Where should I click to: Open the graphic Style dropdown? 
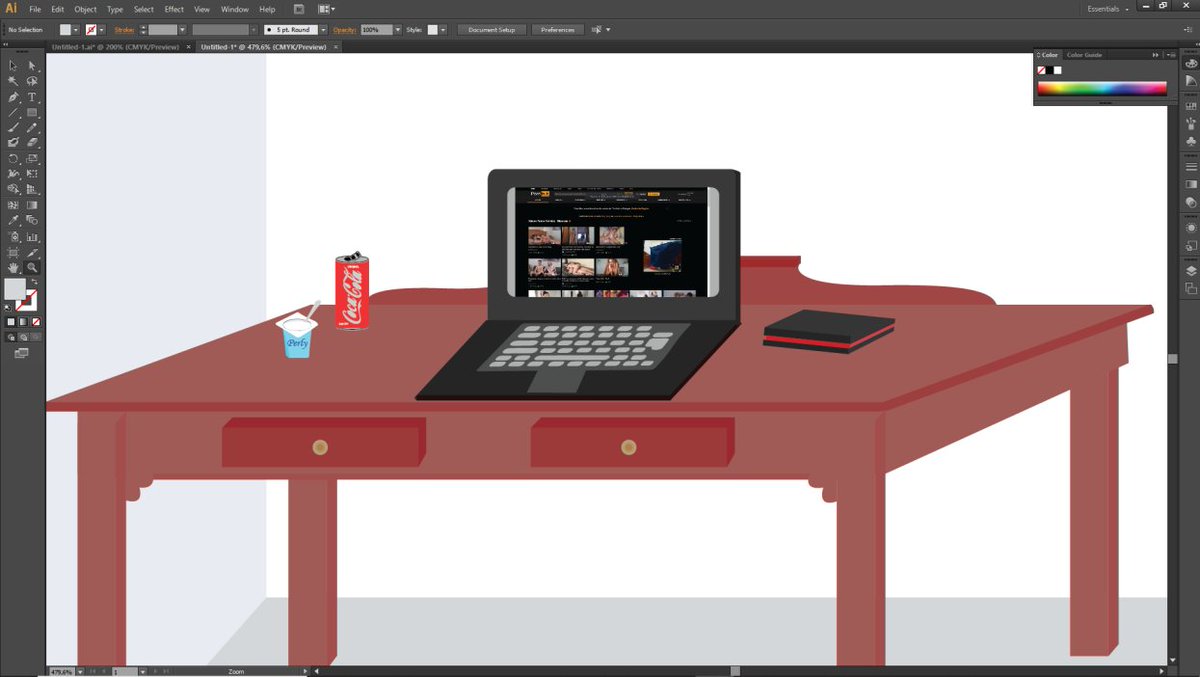[443, 30]
